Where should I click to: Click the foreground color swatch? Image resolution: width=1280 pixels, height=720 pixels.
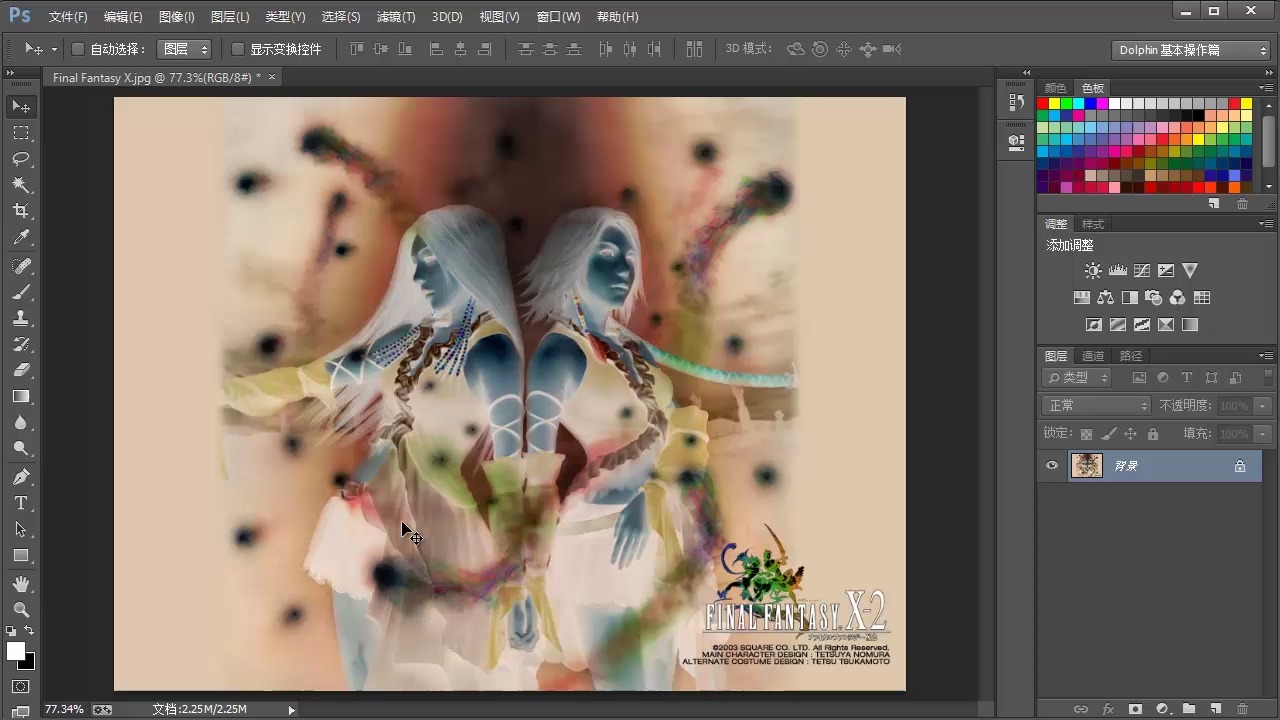[x=16, y=651]
